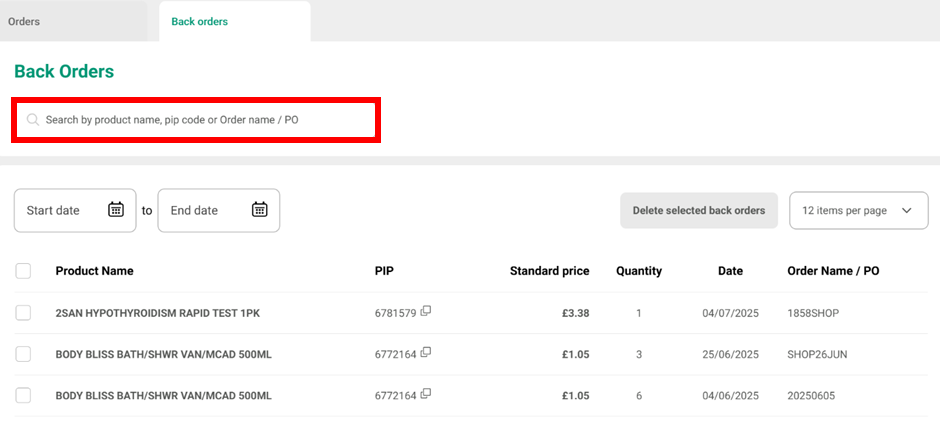Switch to the Orders tab

(24, 21)
